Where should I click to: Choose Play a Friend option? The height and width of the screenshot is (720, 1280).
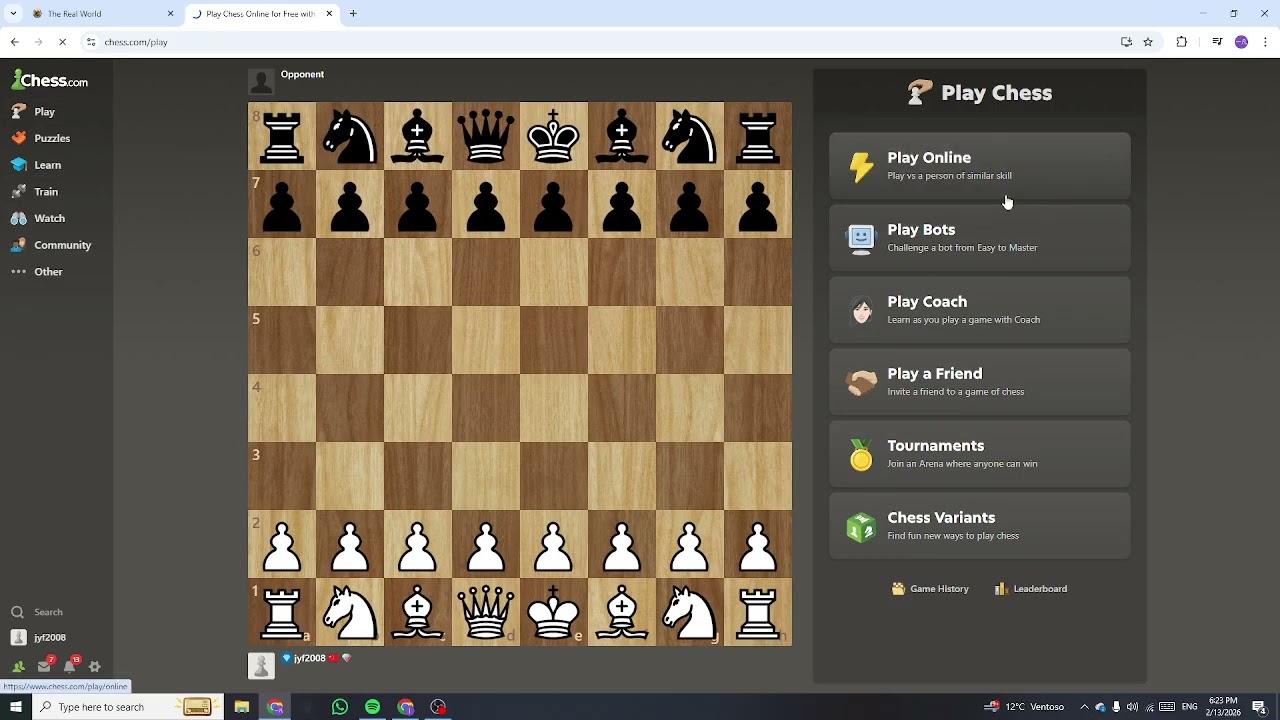[980, 382]
